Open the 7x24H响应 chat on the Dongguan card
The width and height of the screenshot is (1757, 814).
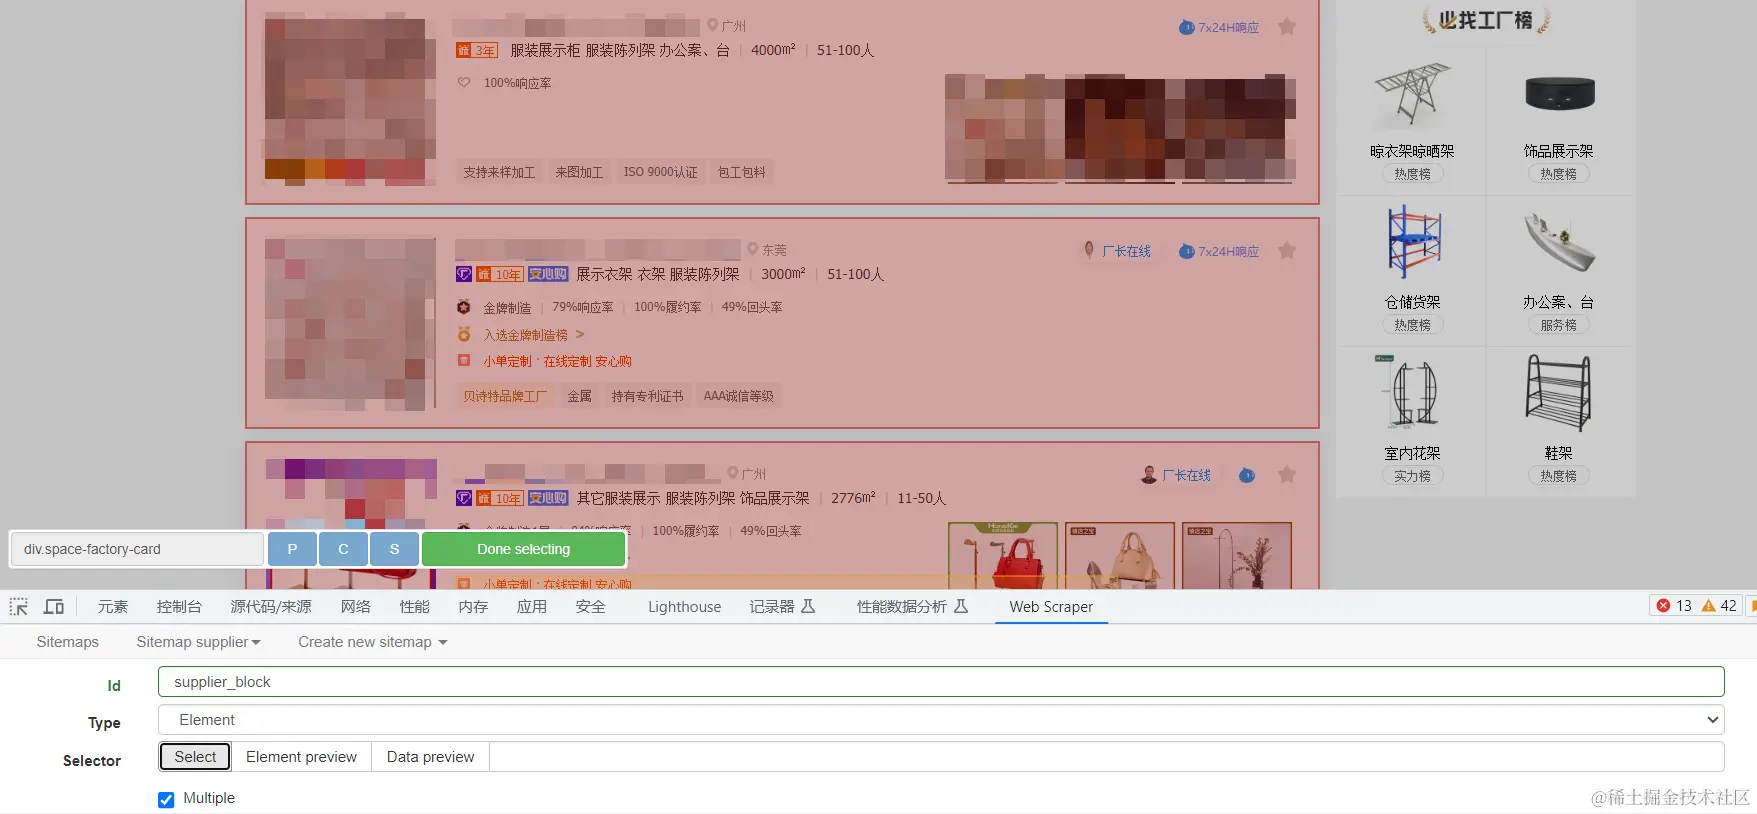point(1219,251)
